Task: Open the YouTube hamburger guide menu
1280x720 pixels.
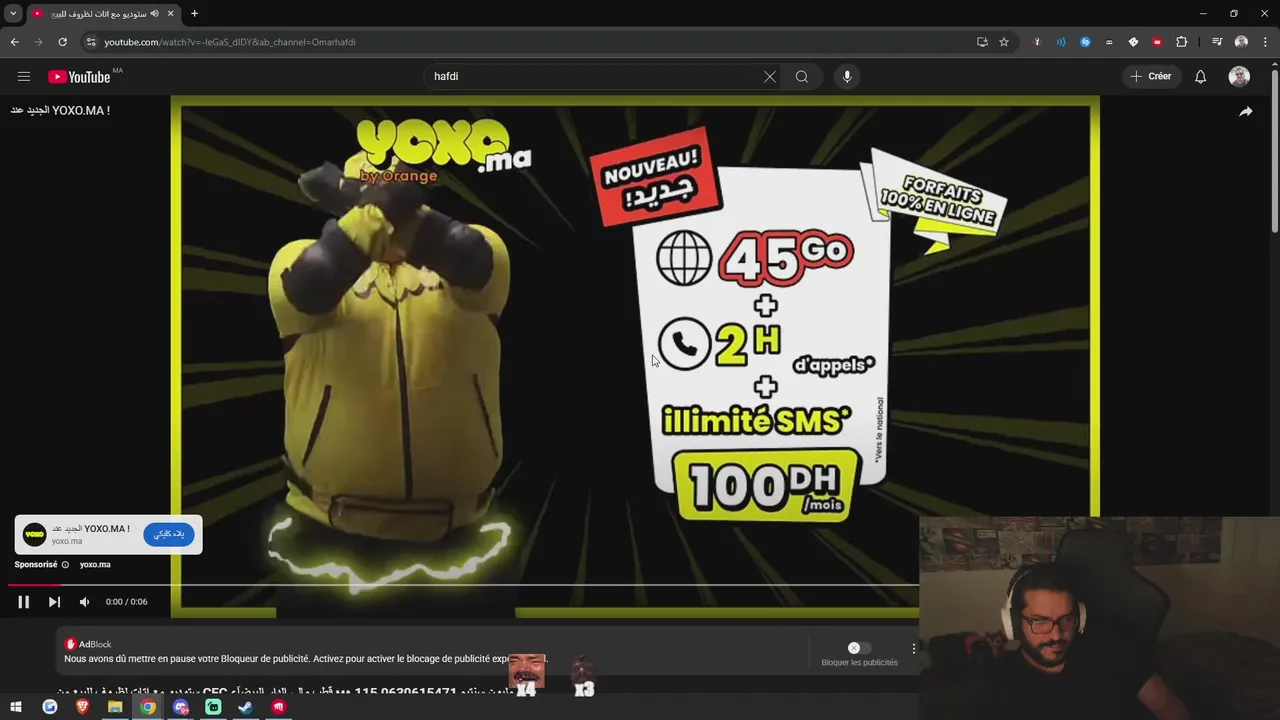Action: pyautogui.click(x=24, y=76)
